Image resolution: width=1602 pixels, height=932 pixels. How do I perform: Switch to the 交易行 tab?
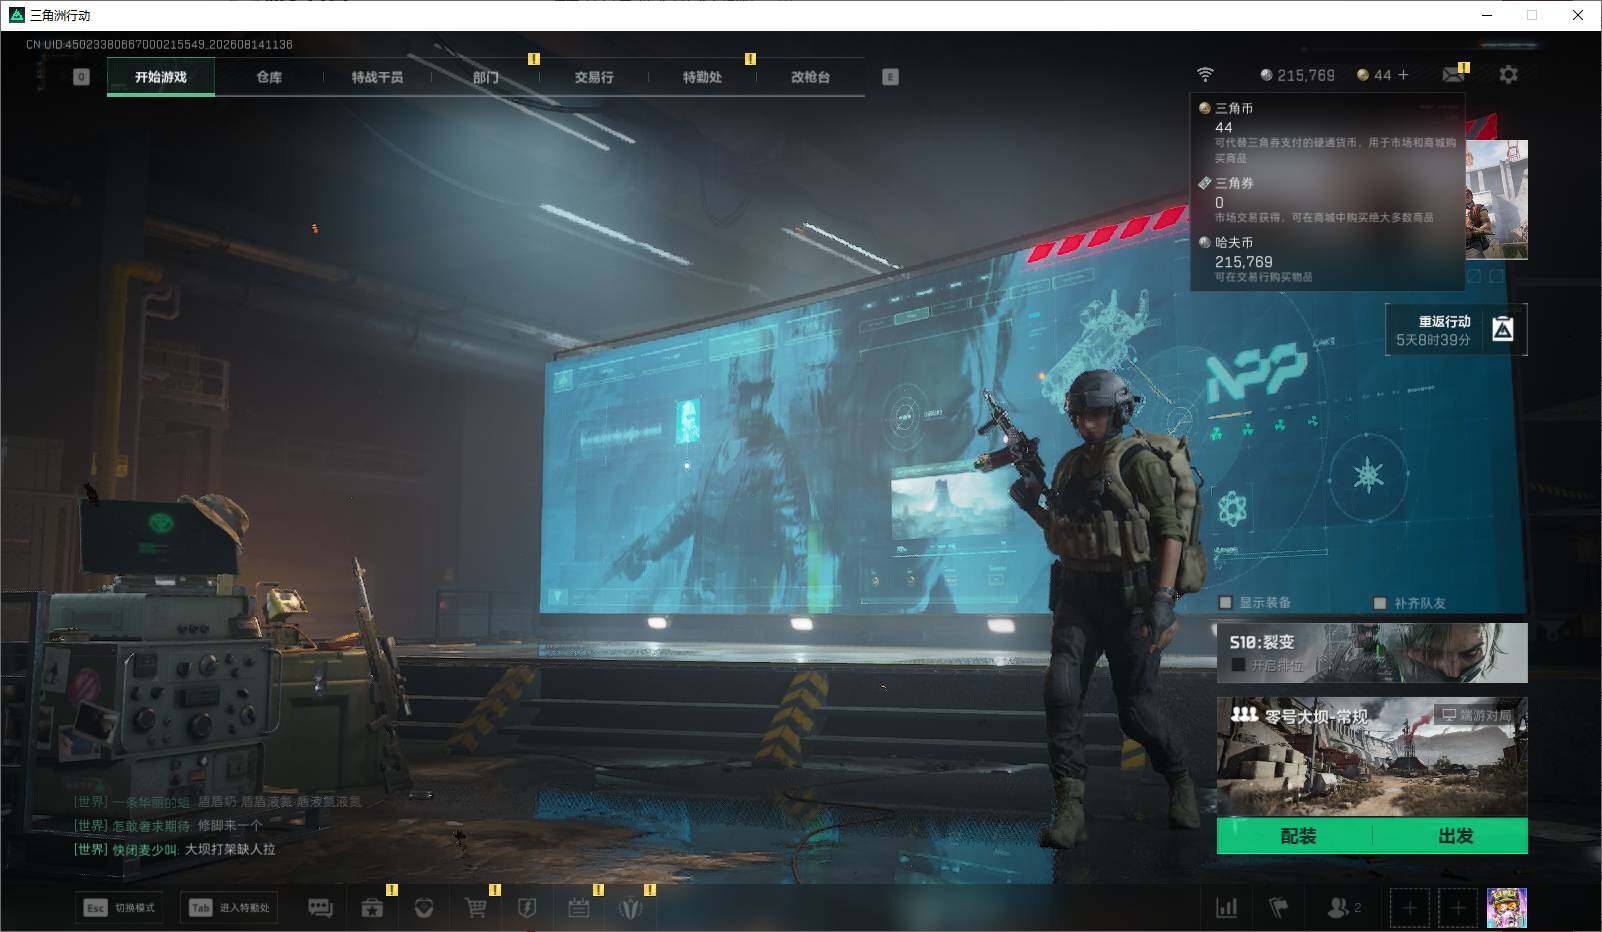coord(594,77)
